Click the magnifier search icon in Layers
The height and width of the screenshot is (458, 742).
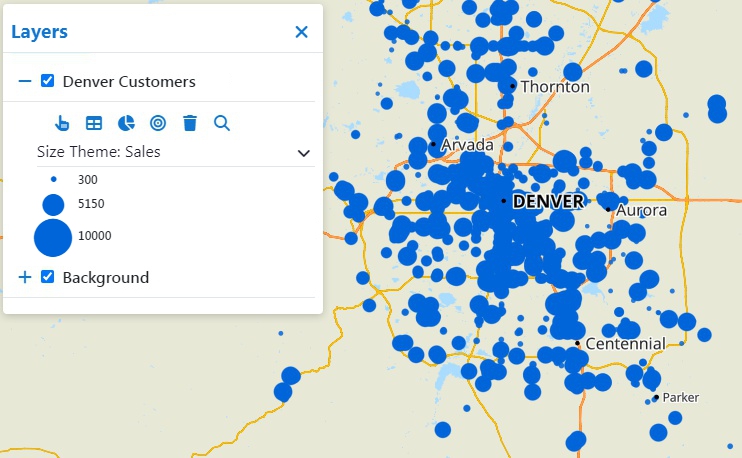[x=222, y=123]
